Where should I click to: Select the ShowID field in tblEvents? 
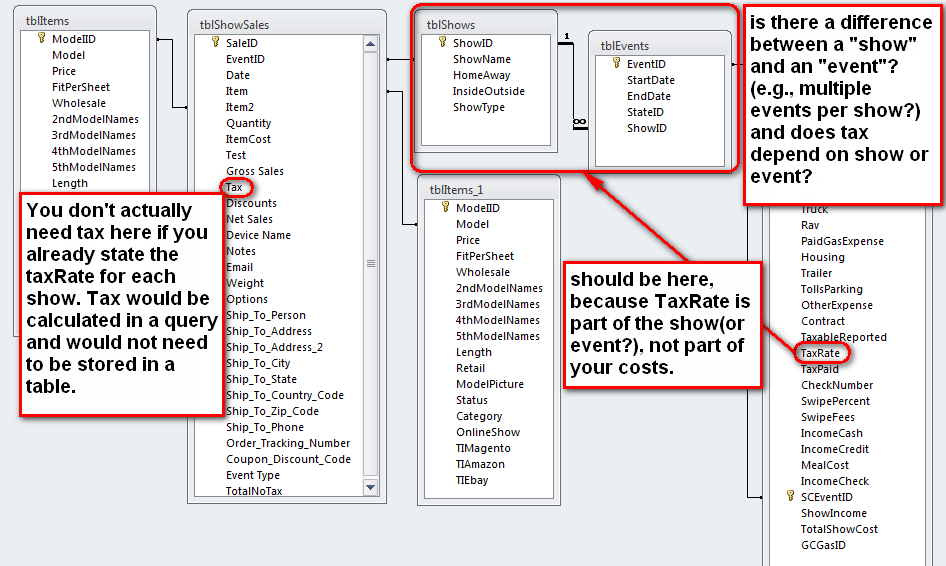[x=646, y=128]
